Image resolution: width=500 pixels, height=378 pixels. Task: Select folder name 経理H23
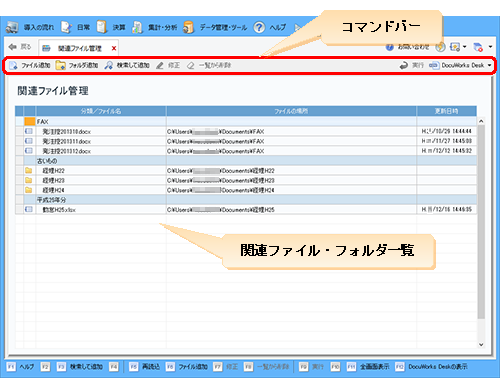point(53,180)
